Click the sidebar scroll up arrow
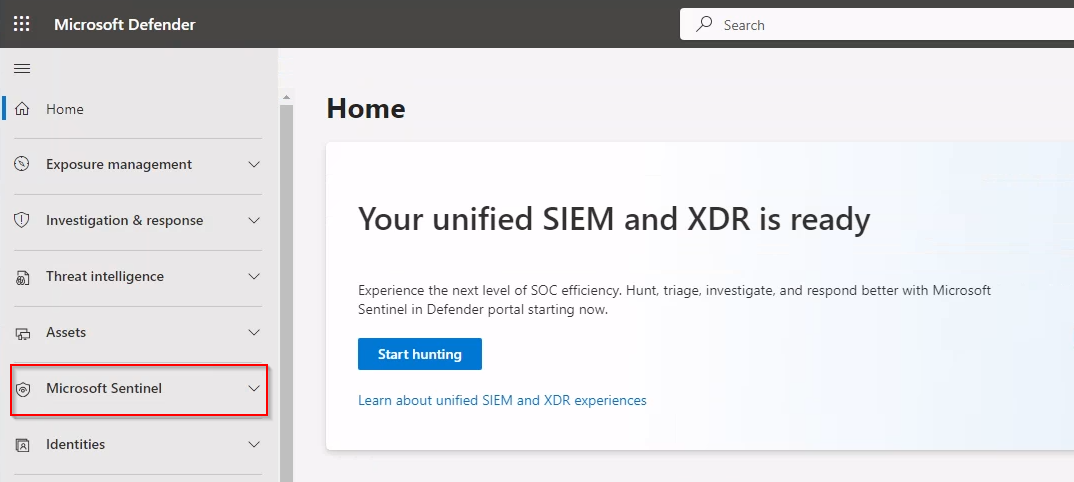 tap(286, 98)
